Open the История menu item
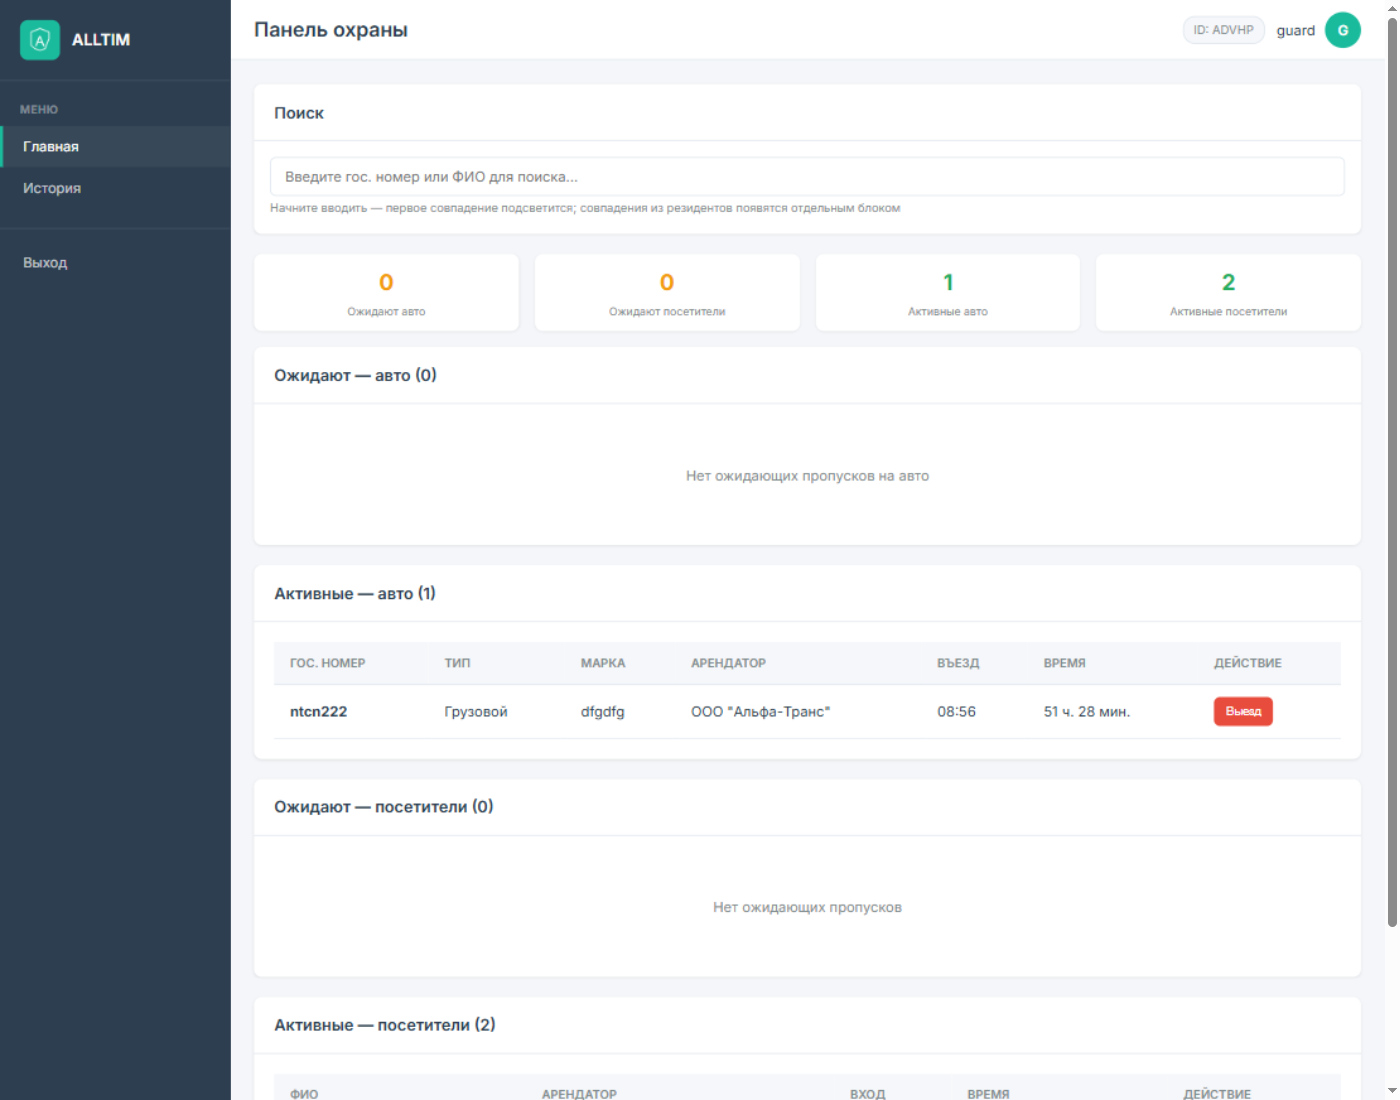 [115, 188]
